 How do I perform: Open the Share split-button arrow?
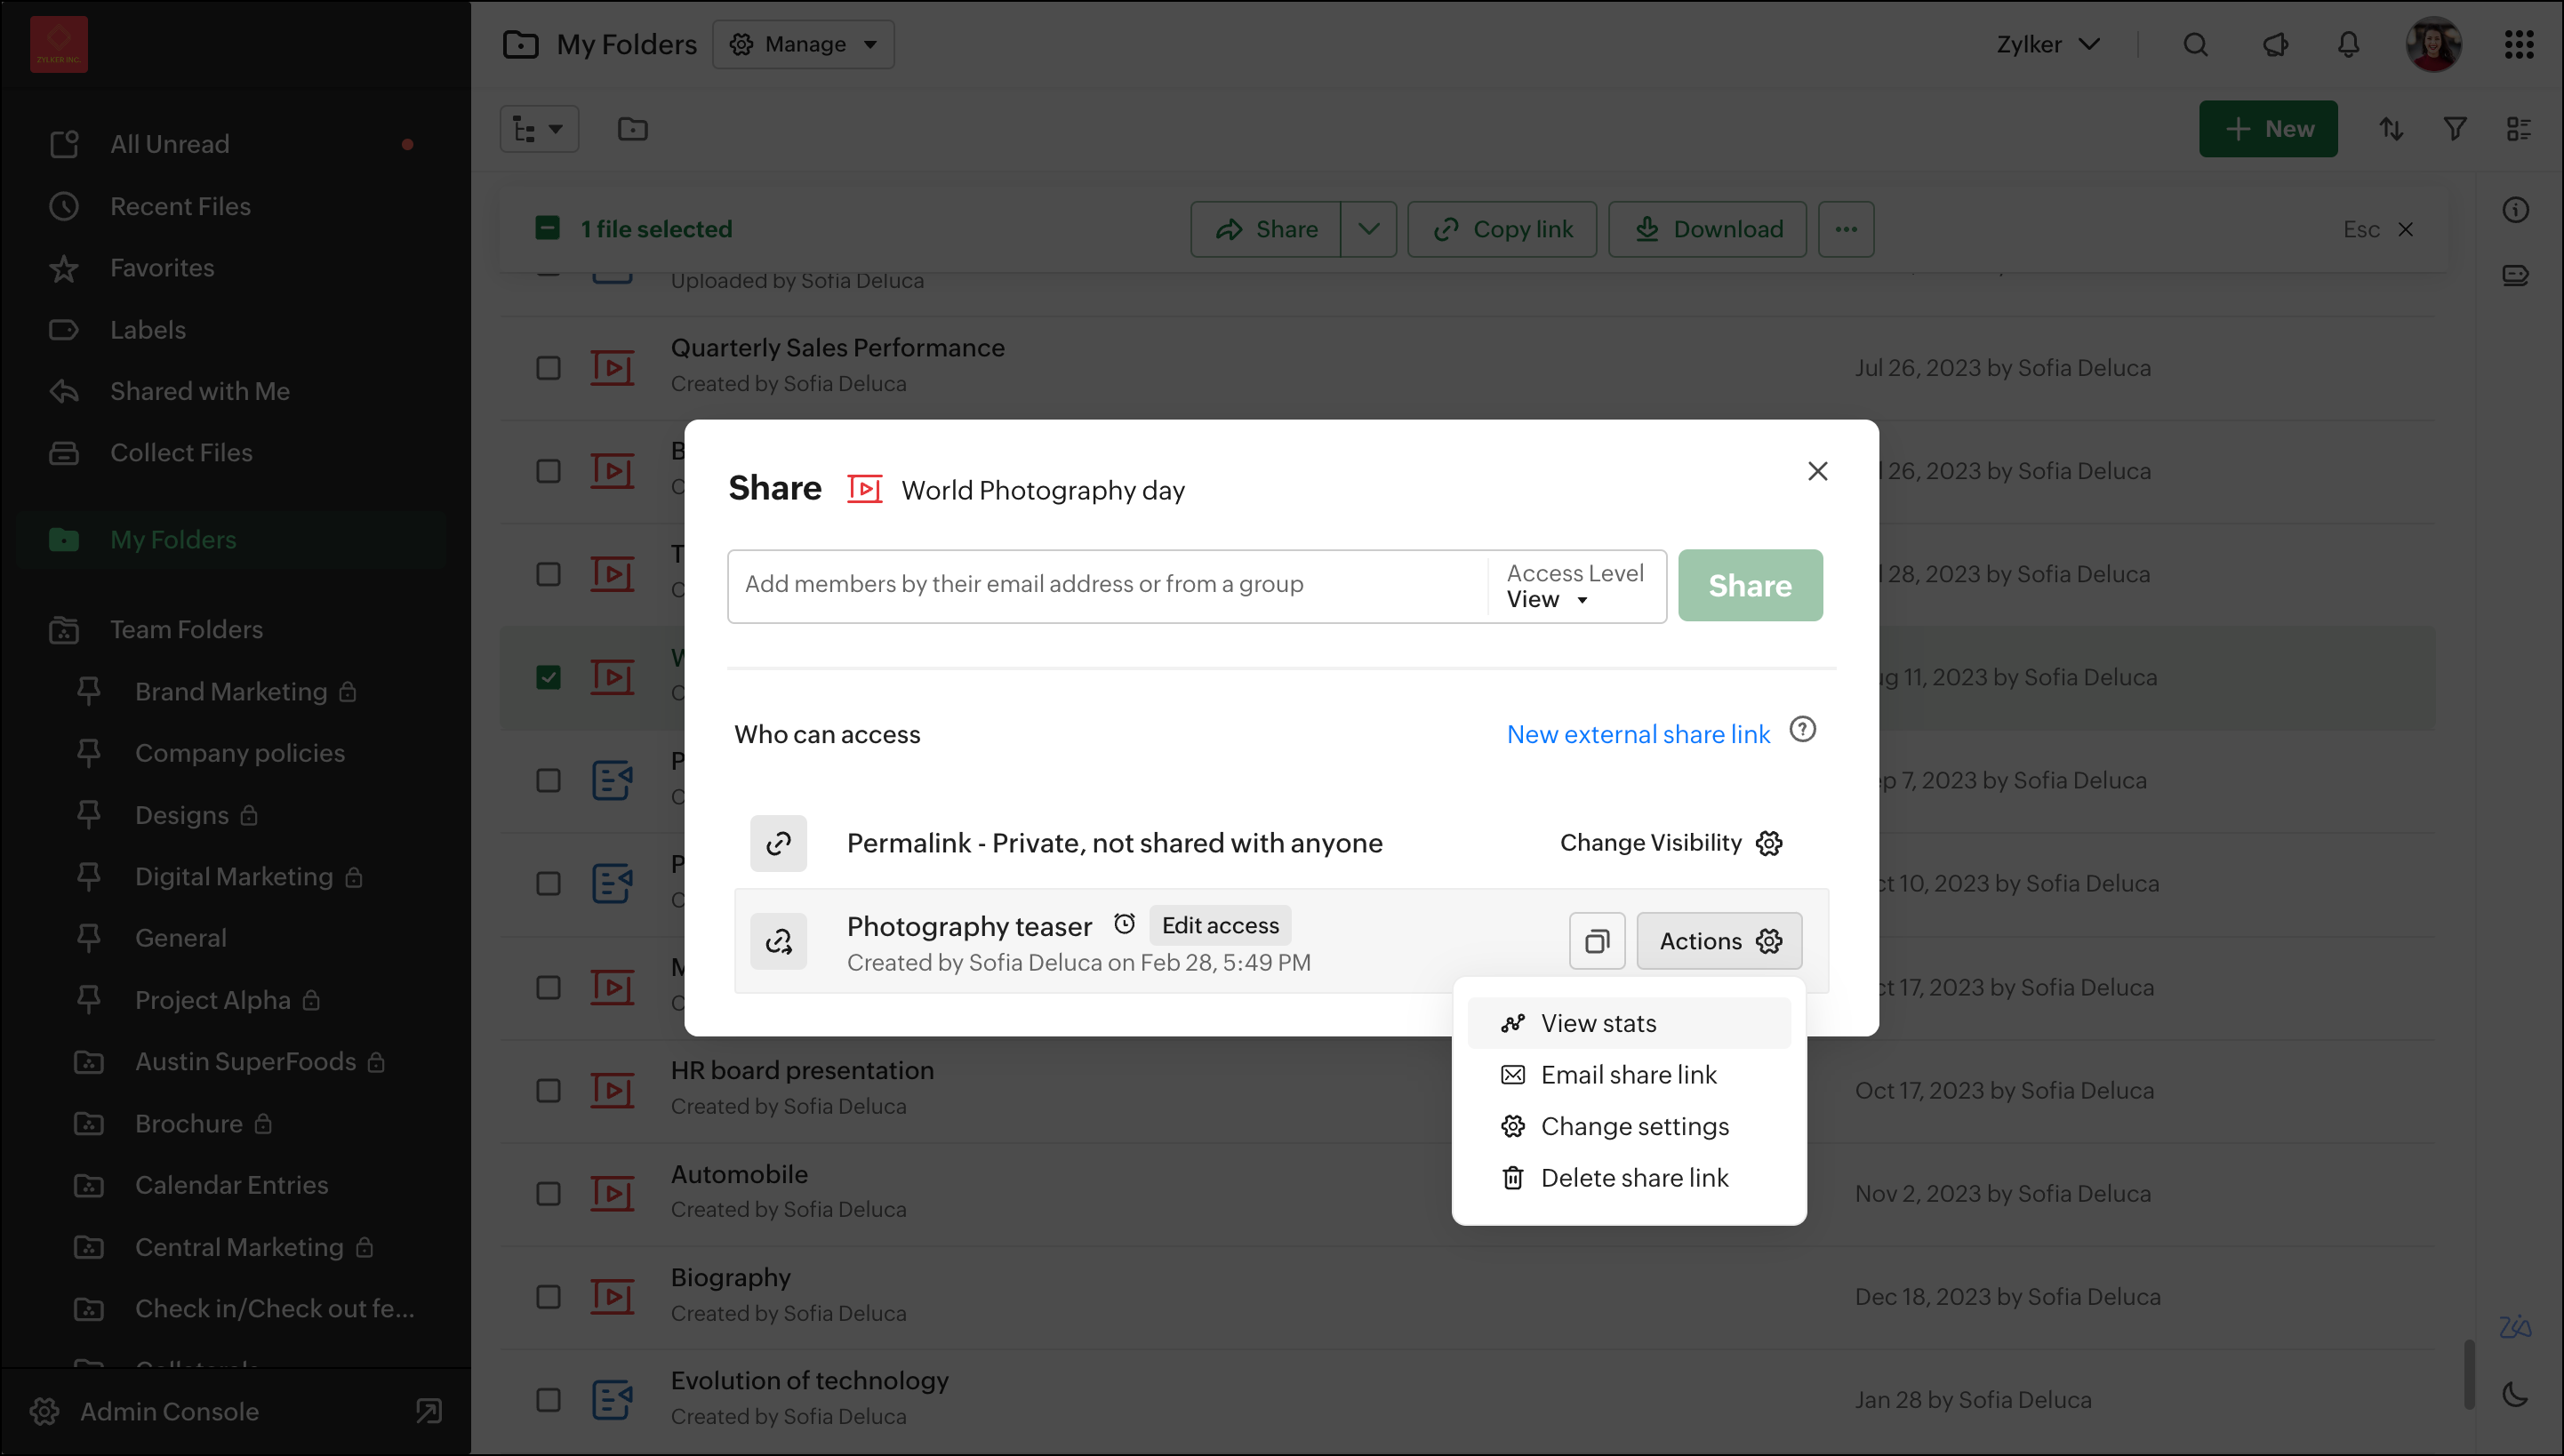(1368, 229)
